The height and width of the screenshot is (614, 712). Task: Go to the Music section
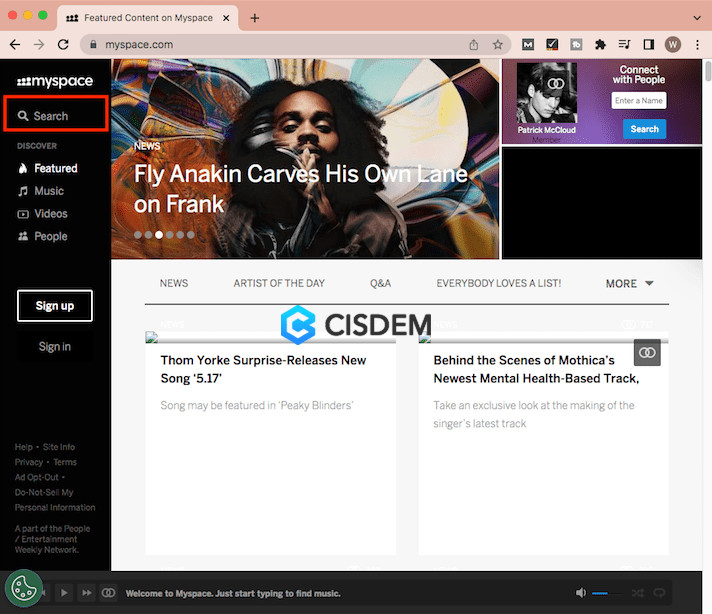[x=41, y=191]
